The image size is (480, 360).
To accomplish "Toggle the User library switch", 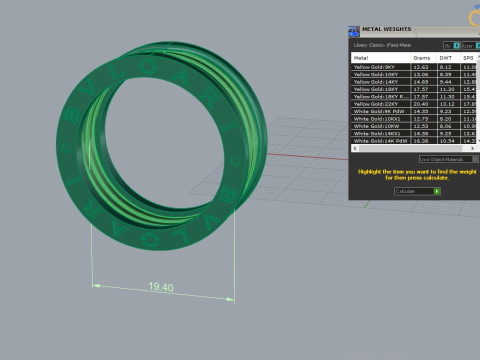I will click(471, 46).
